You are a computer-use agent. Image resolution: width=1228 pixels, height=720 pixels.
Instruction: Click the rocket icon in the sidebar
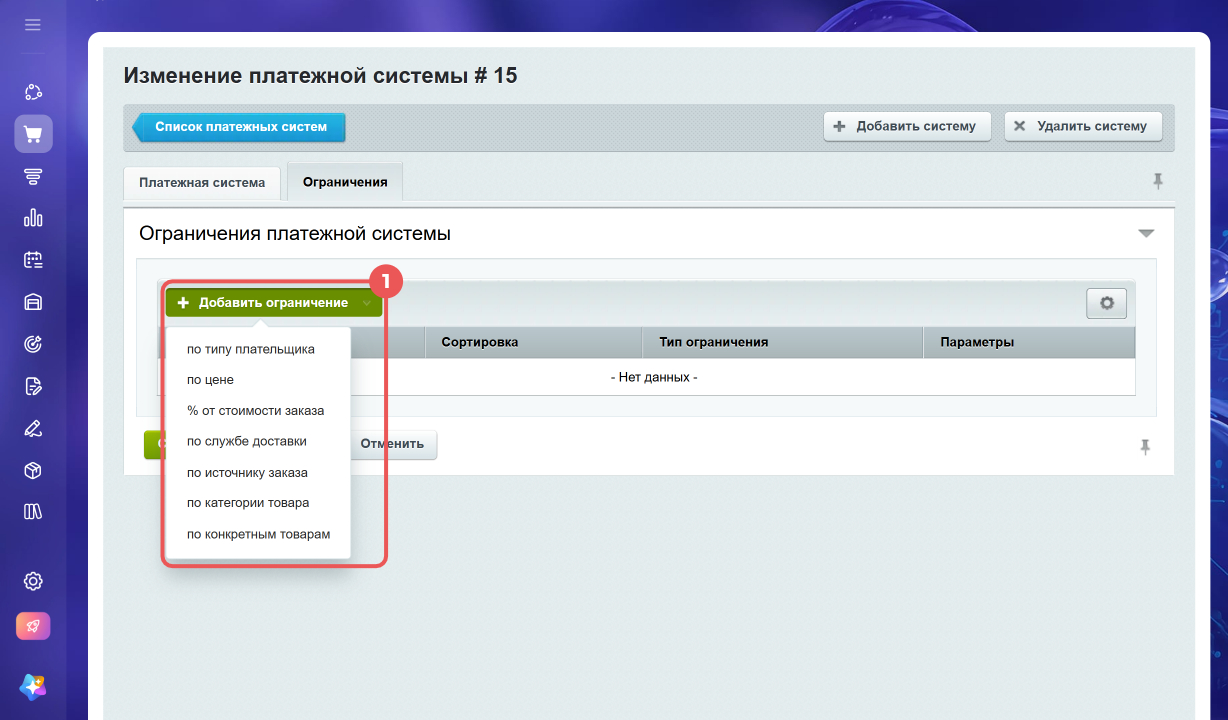pyautogui.click(x=33, y=626)
